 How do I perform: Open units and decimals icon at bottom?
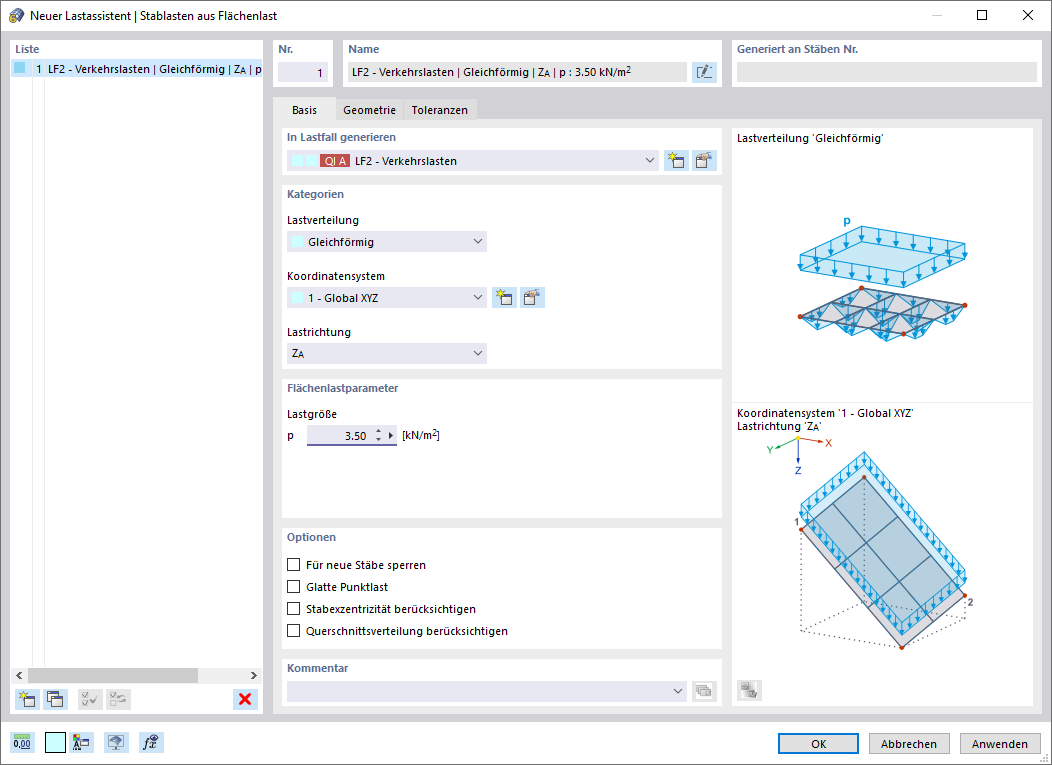22,742
